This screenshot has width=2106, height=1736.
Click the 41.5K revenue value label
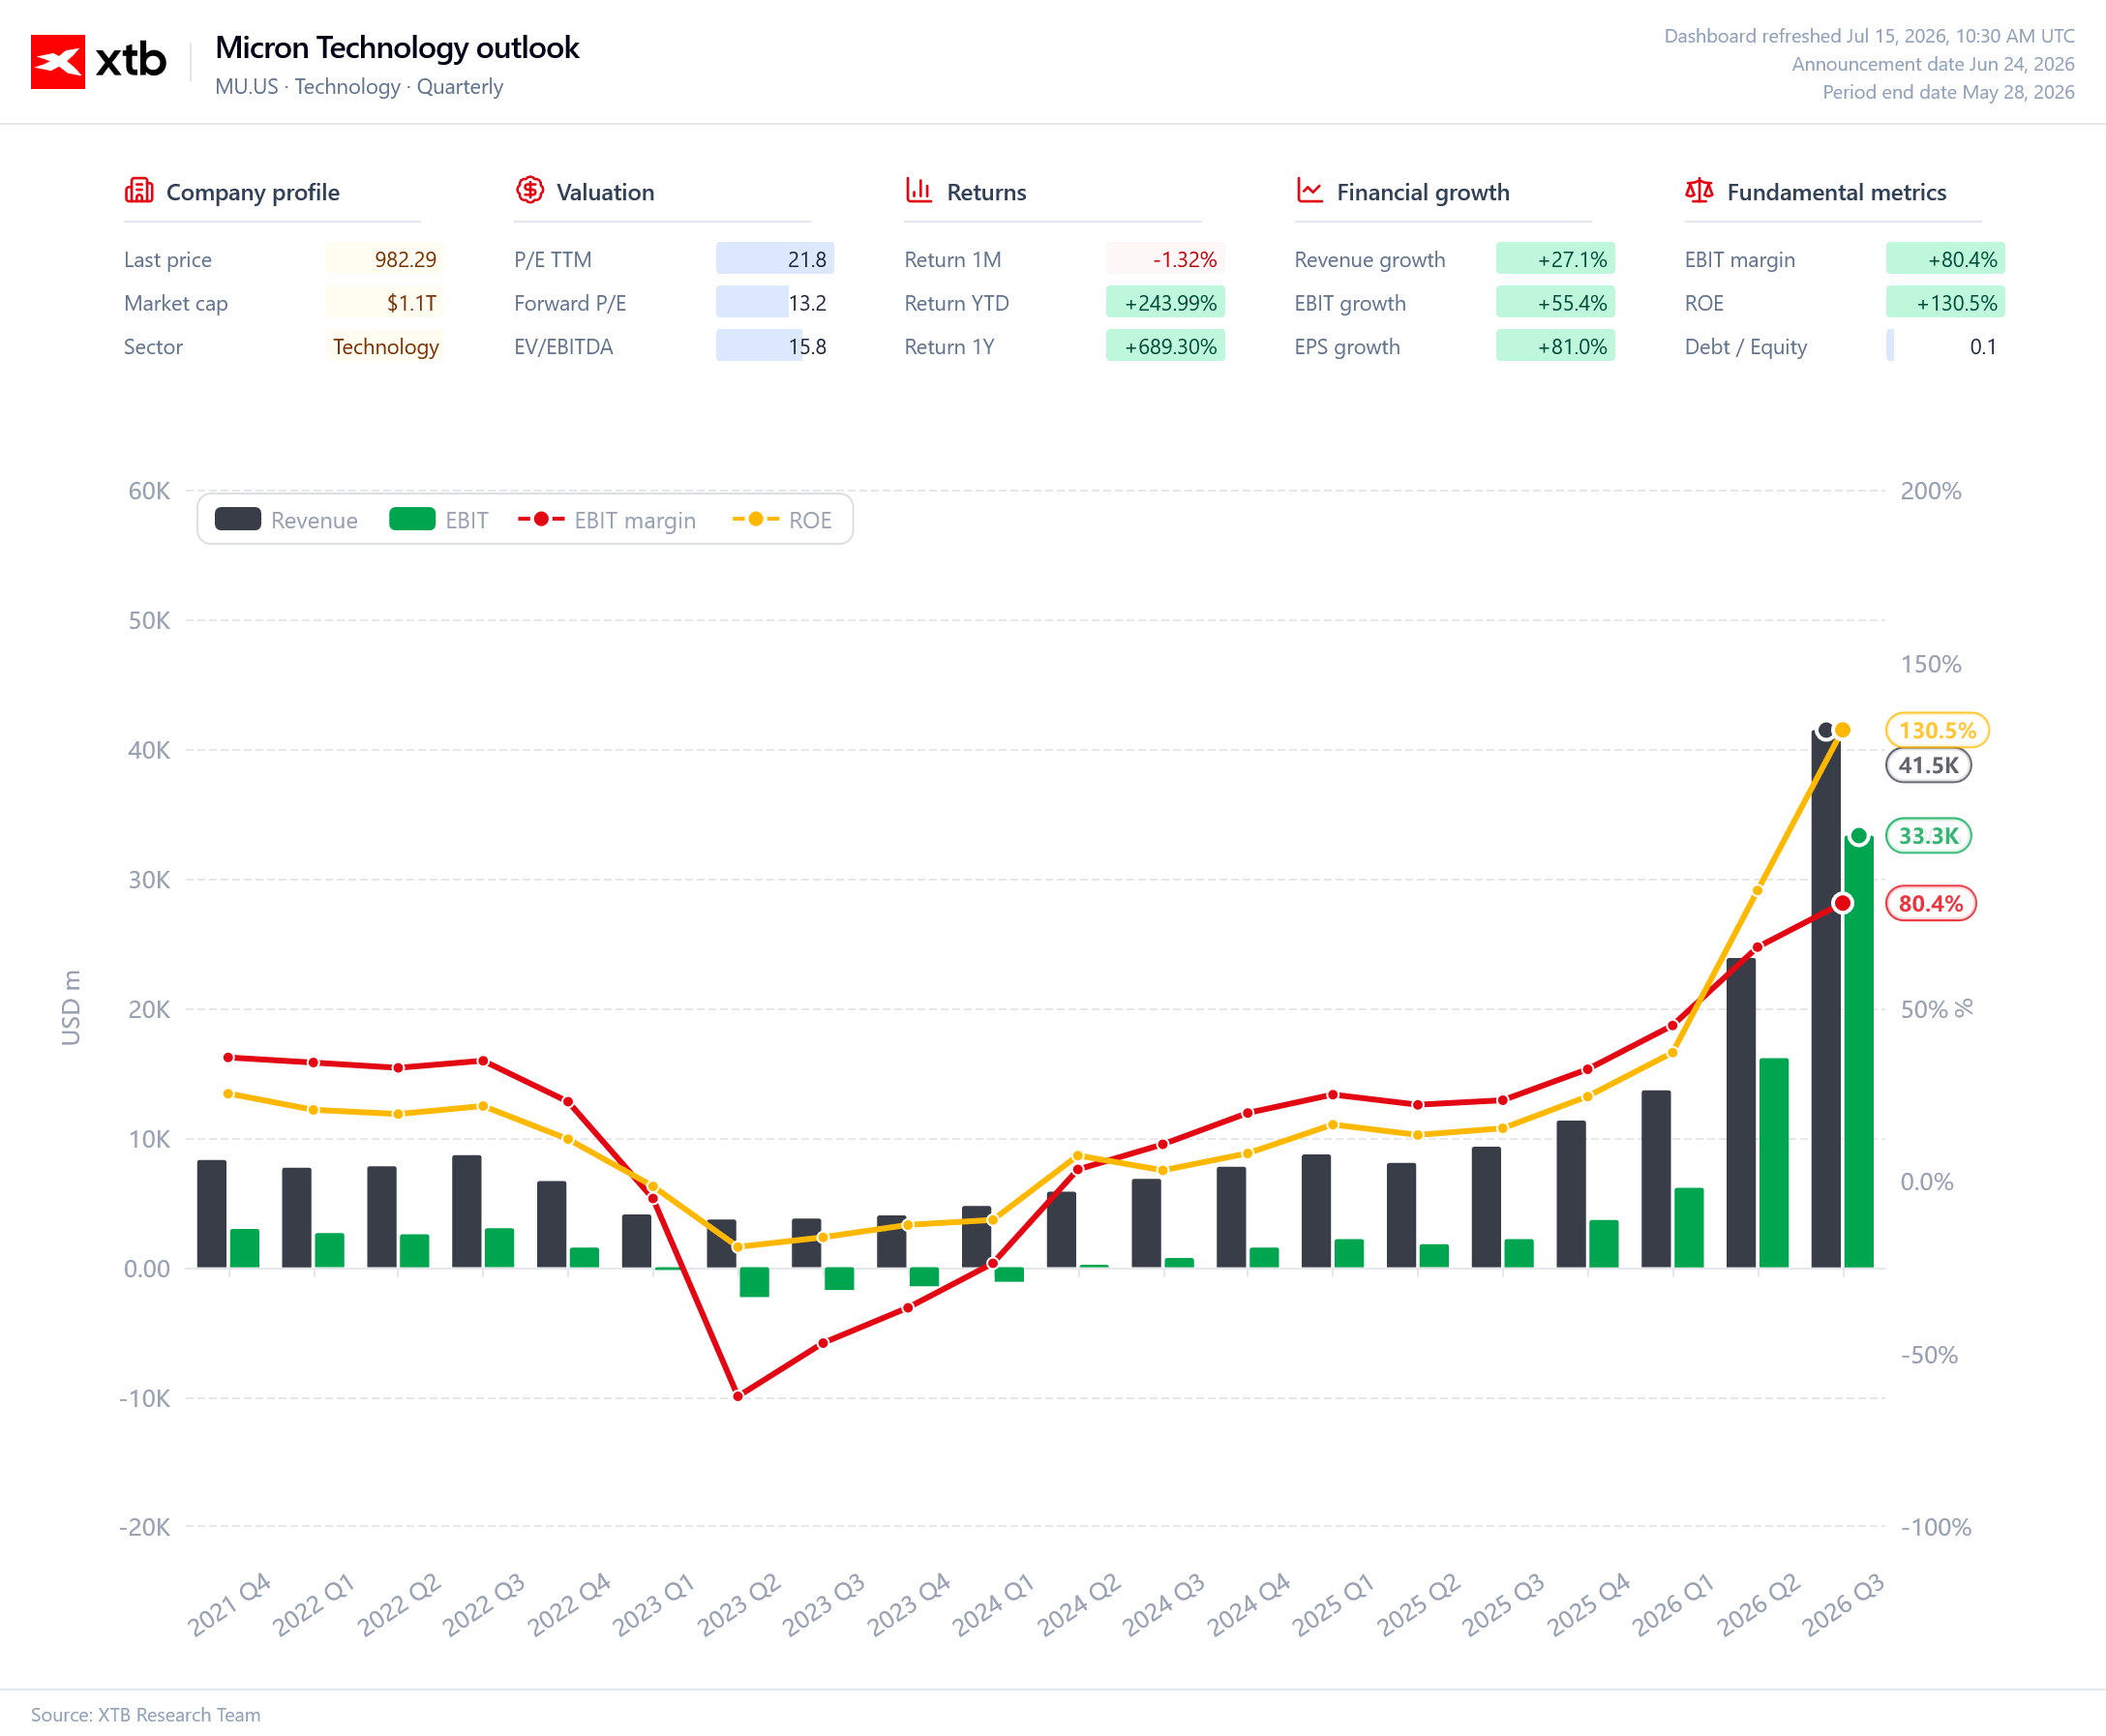[1928, 765]
